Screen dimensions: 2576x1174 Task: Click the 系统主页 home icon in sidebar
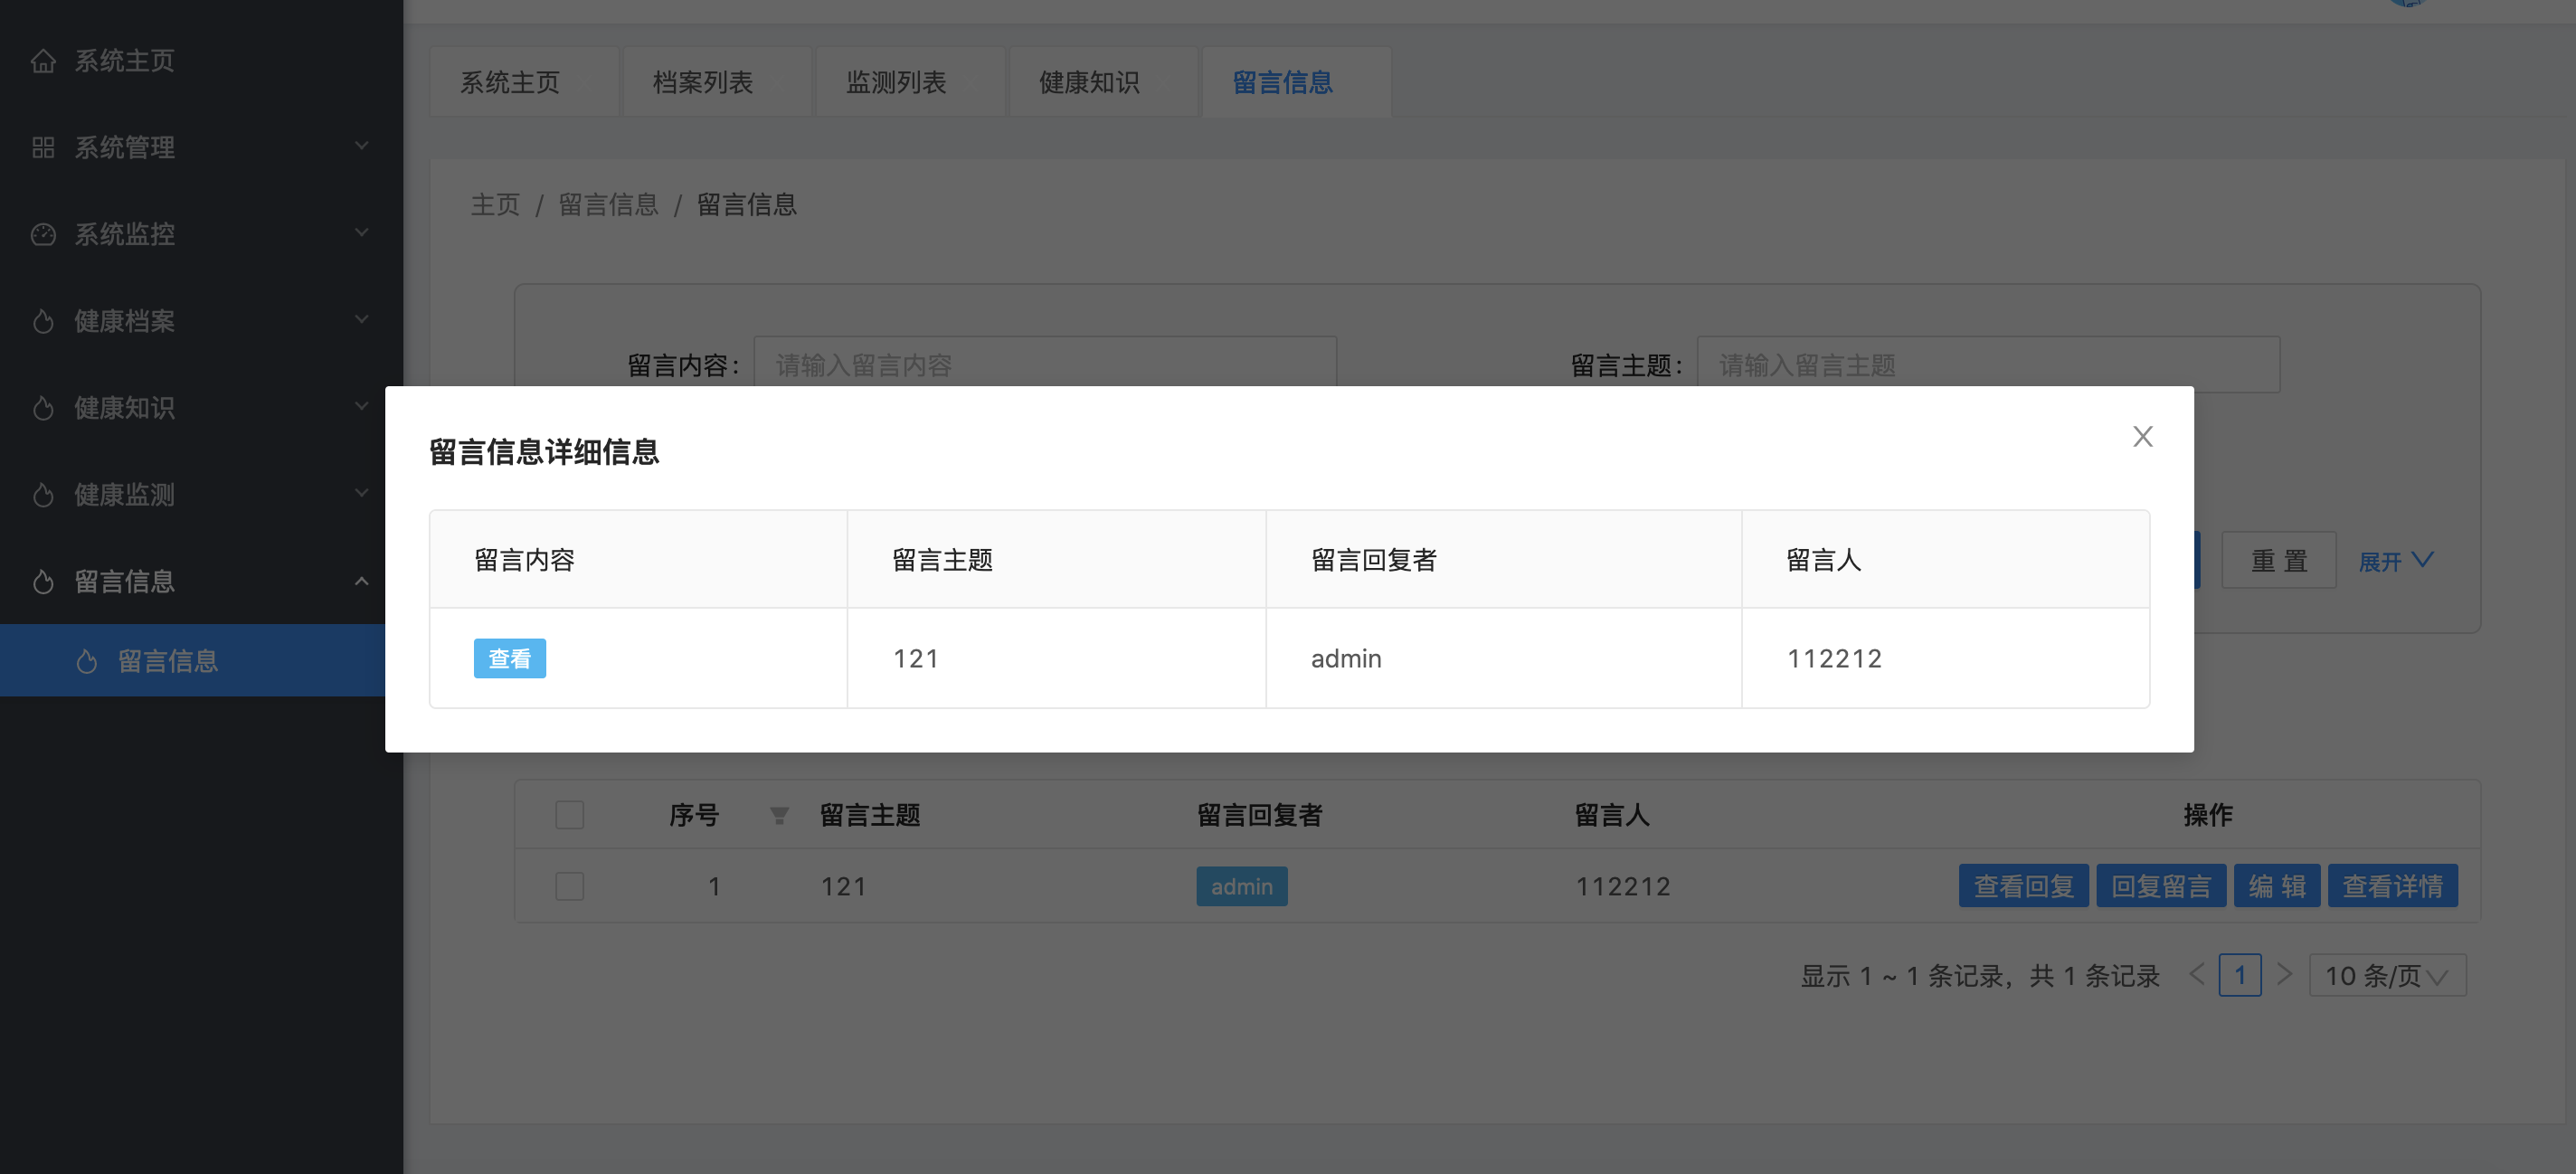[x=44, y=61]
